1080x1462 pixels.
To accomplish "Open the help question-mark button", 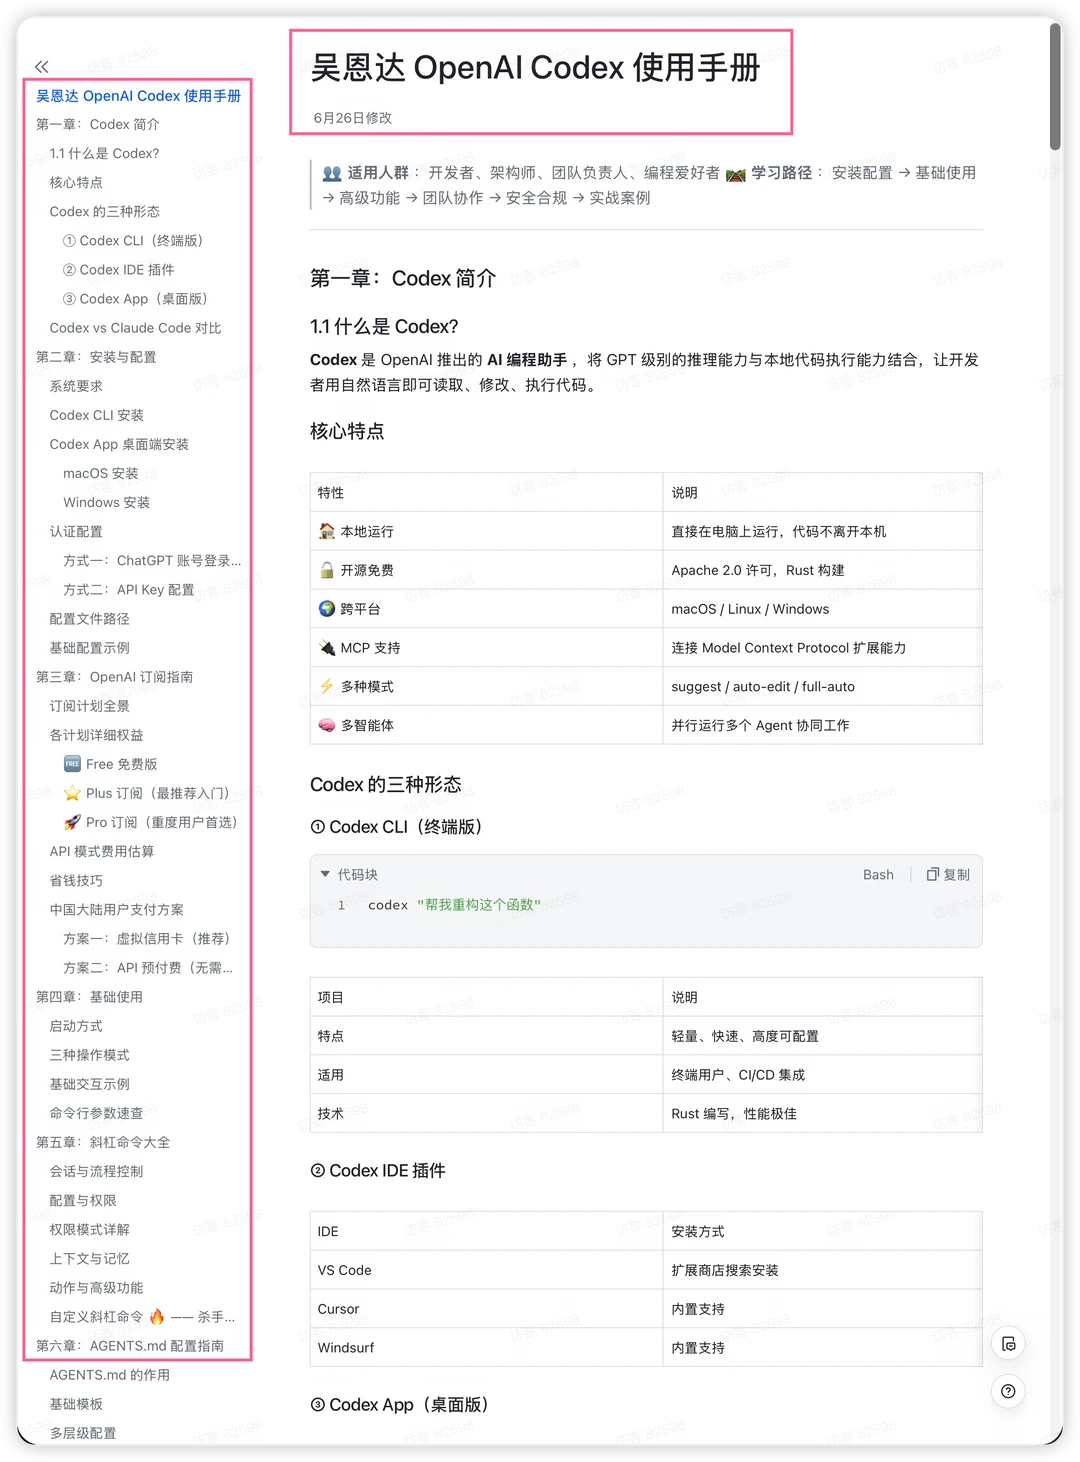I will click(x=1008, y=1391).
